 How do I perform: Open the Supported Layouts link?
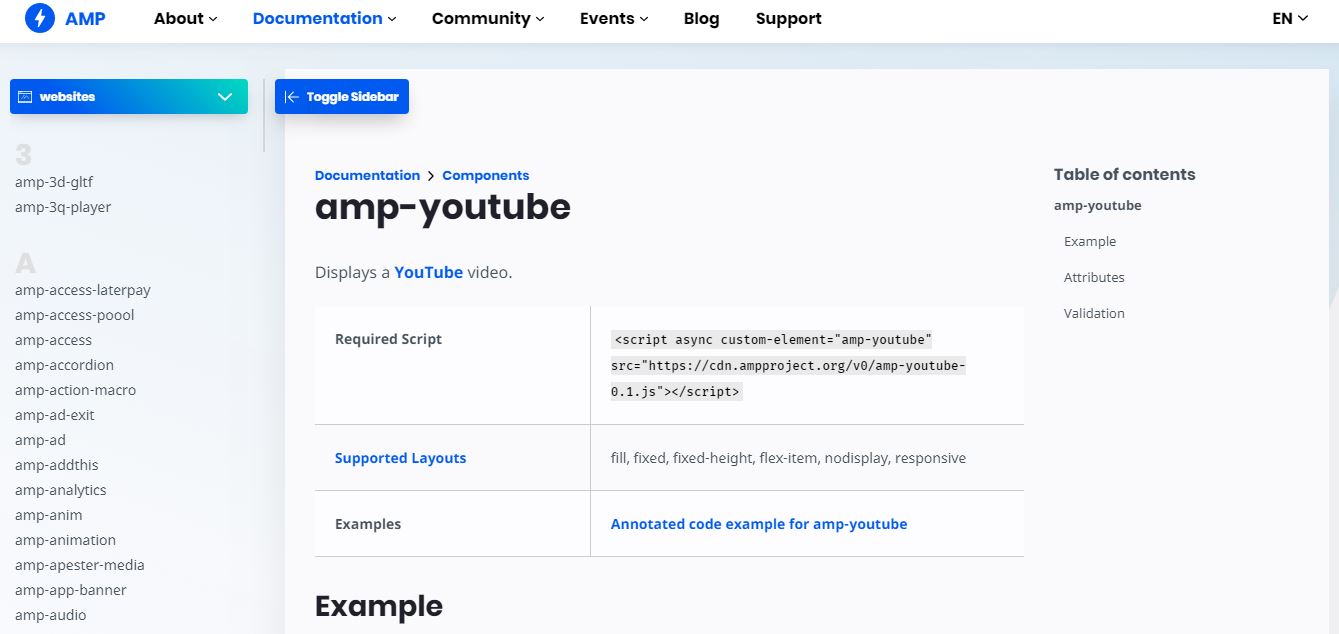pos(400,458)
